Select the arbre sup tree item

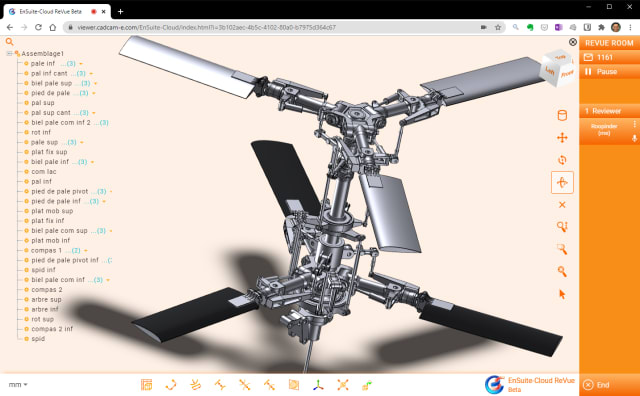click(47, 299)
